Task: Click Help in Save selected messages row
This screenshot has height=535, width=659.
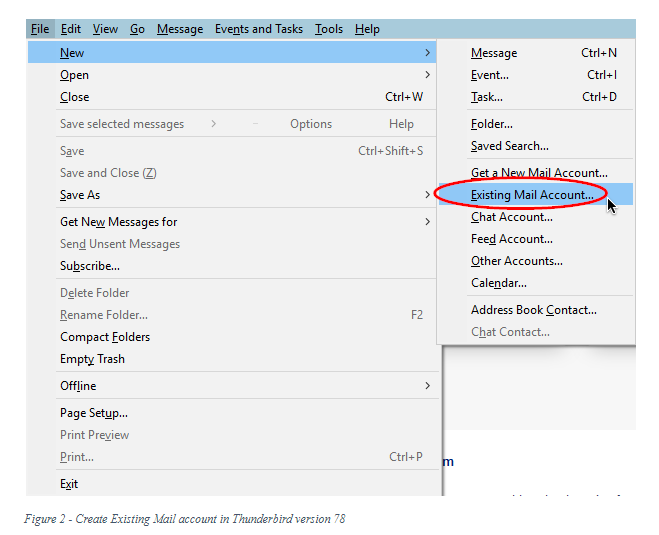Action: click(401, 124)
